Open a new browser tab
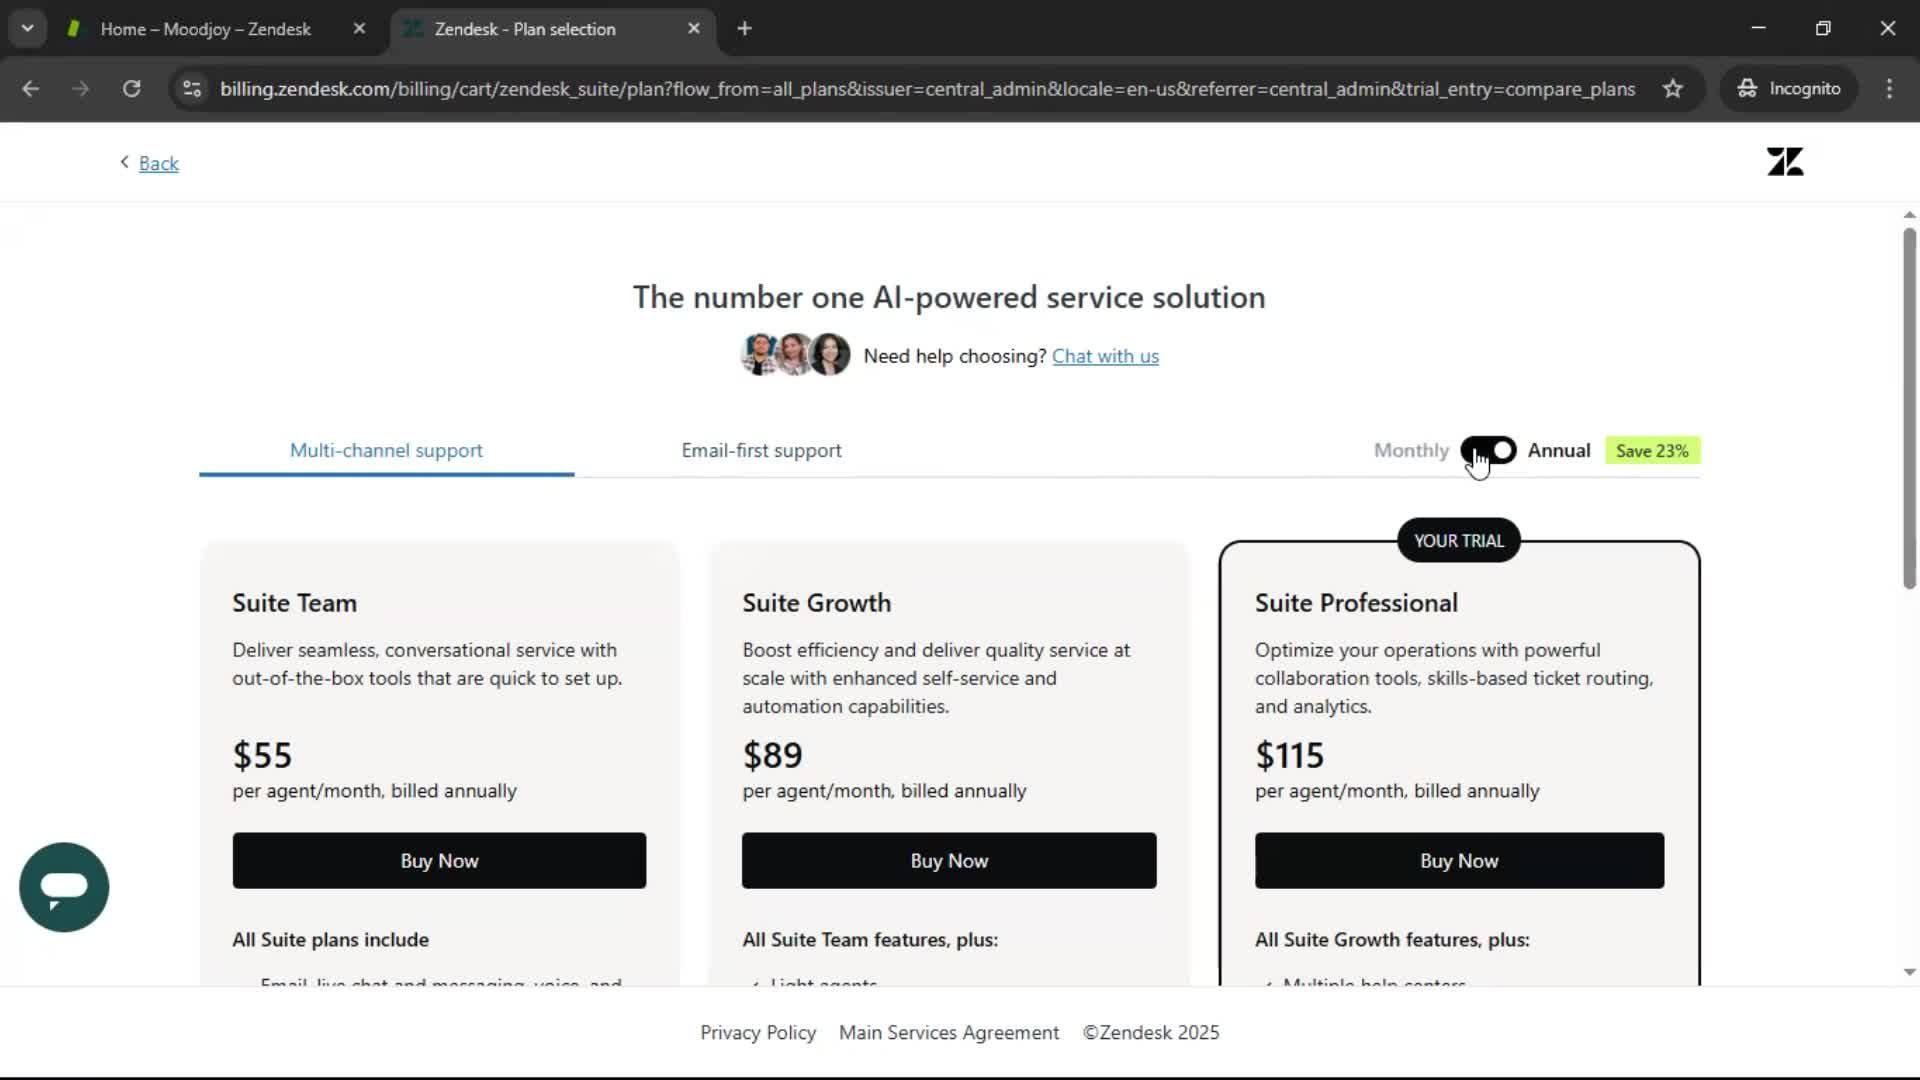This screenshot has width=1920, height=1080. [x=744, y=29]
